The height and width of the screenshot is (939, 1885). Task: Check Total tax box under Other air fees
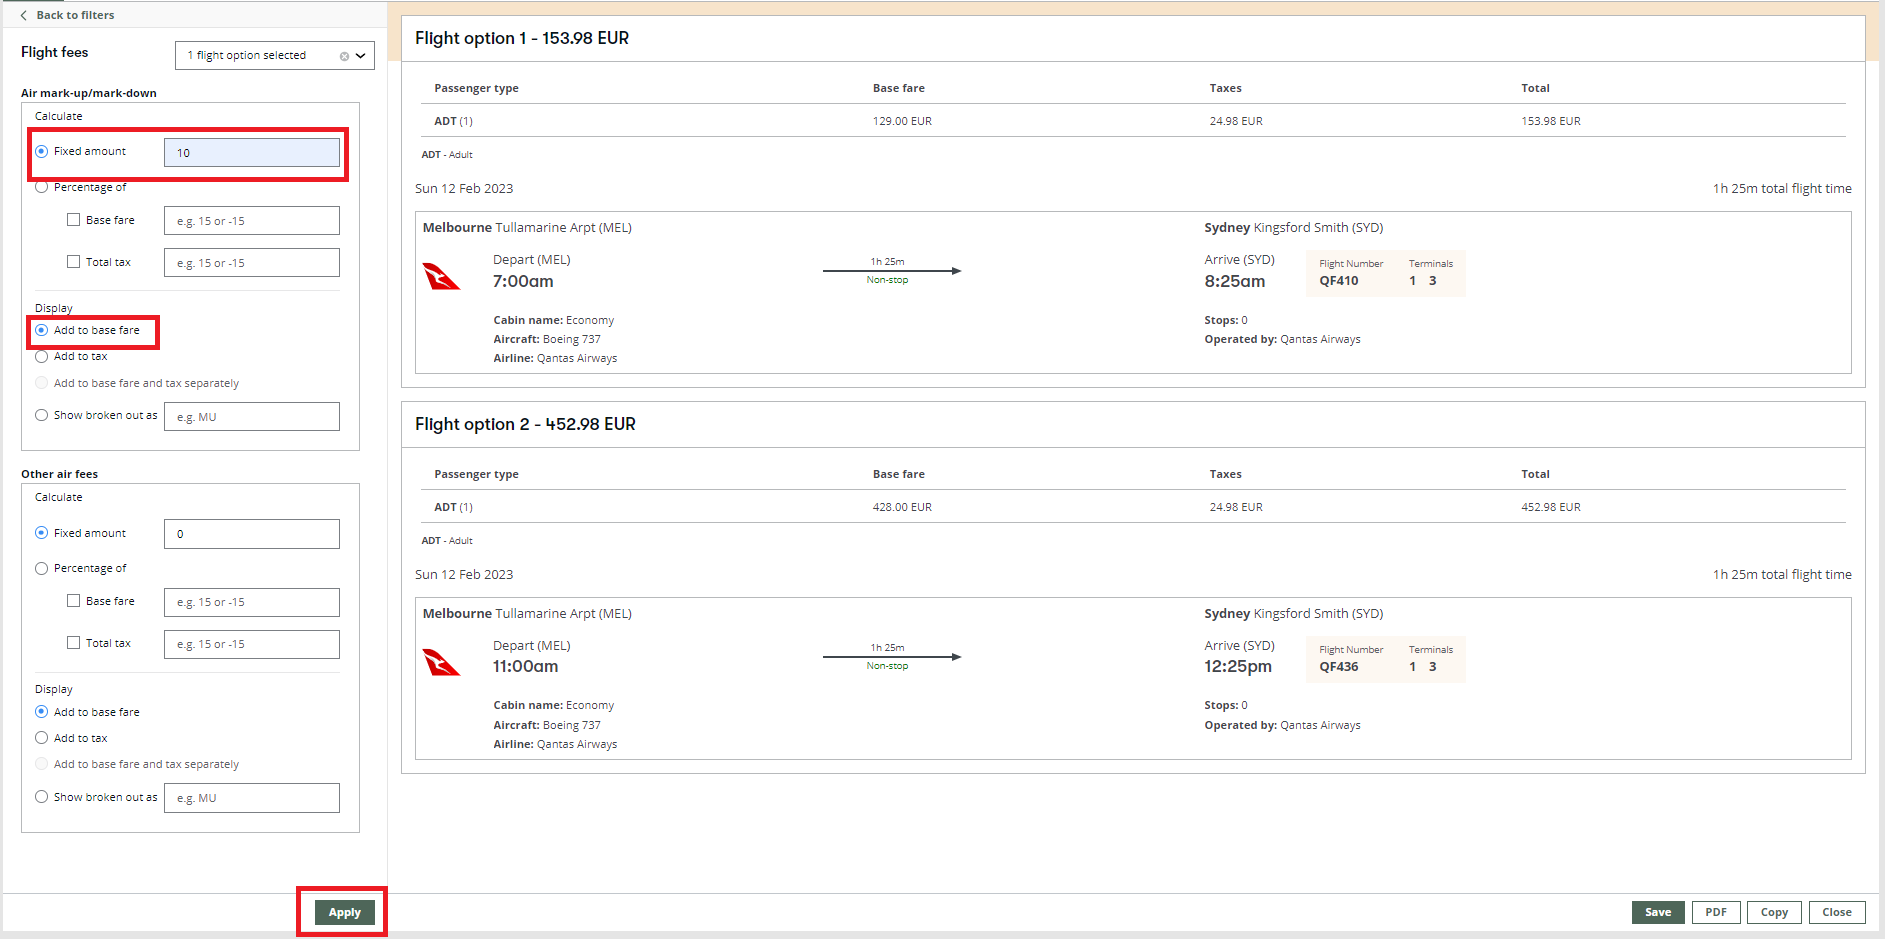[74, 643]
